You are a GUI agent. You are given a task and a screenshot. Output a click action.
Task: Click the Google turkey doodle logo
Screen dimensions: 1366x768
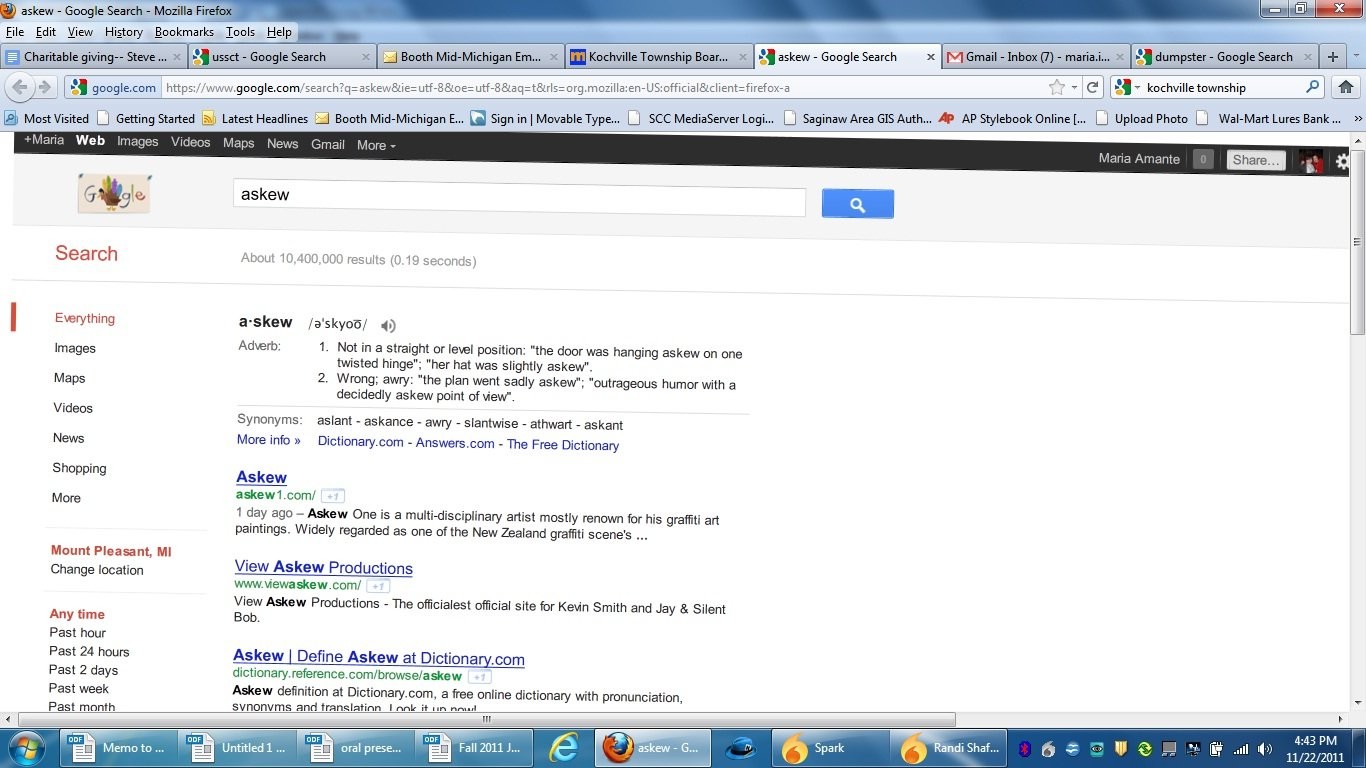coord(114,193)
